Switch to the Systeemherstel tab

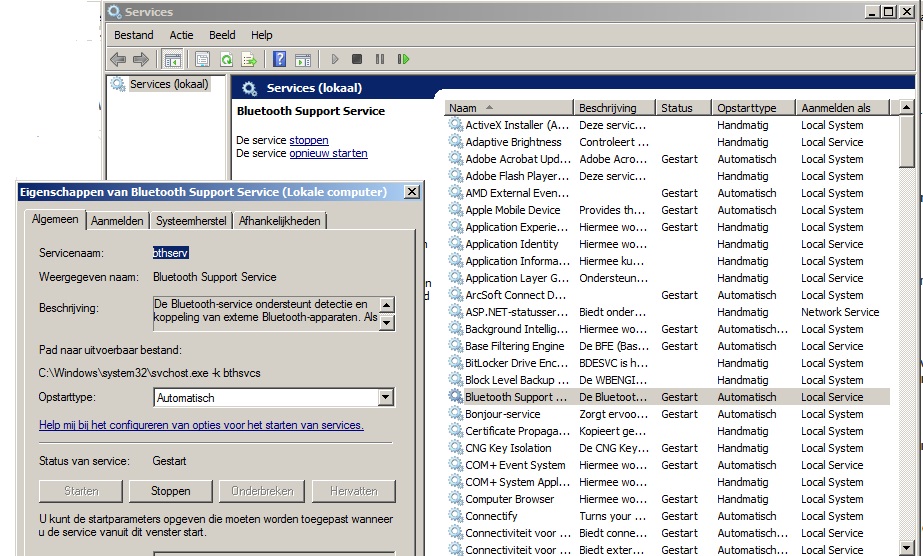(191, 221)
